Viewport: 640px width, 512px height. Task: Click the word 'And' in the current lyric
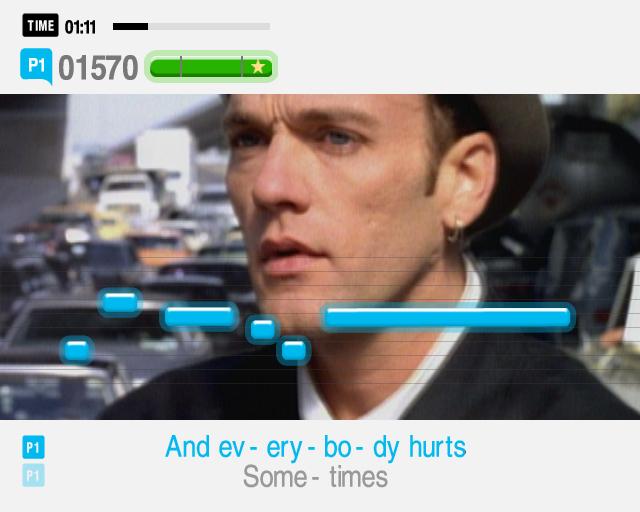[x=188, y=447]
